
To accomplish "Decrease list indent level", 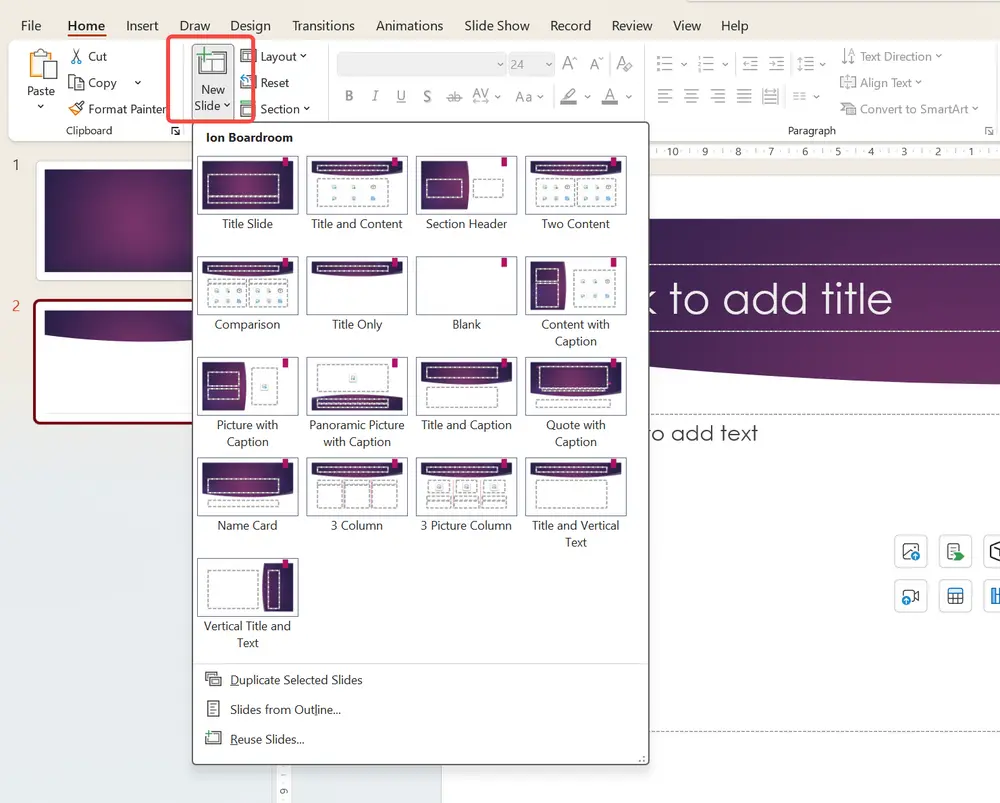I will click(750, 63).
